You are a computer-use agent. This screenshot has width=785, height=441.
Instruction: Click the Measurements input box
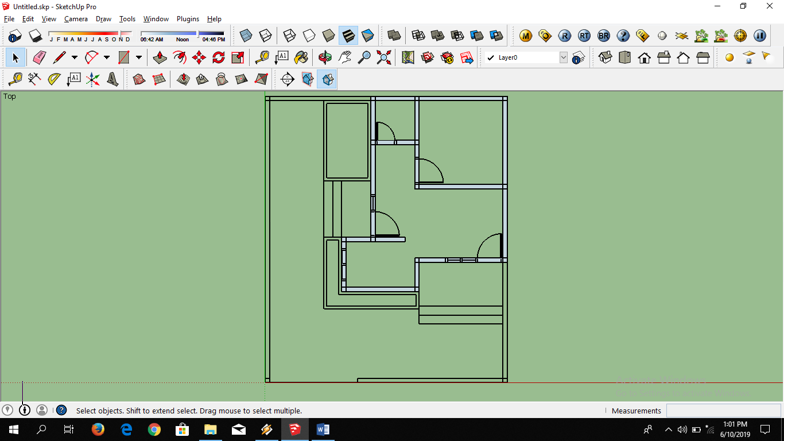click(x=722, y=411)
